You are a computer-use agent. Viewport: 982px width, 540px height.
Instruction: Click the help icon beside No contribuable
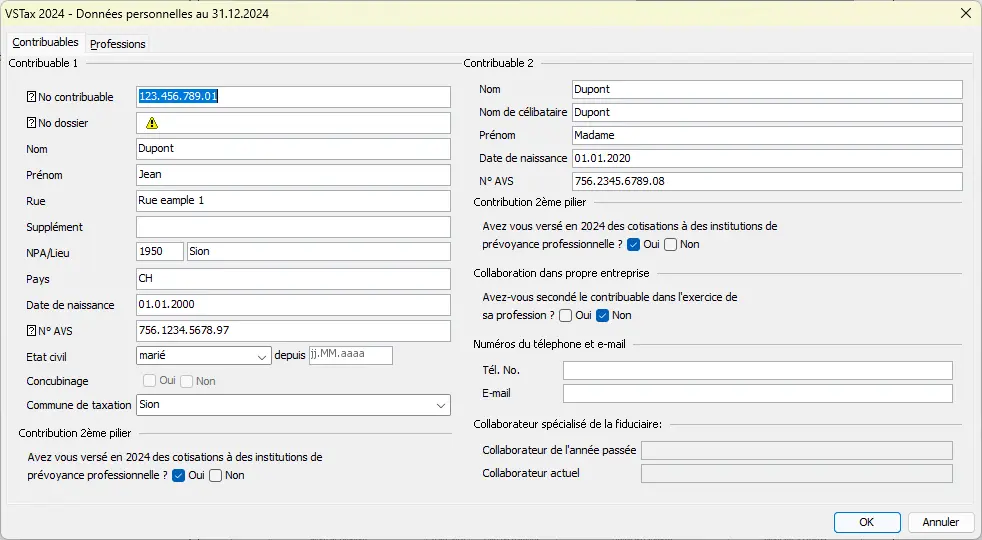(31, 96)
